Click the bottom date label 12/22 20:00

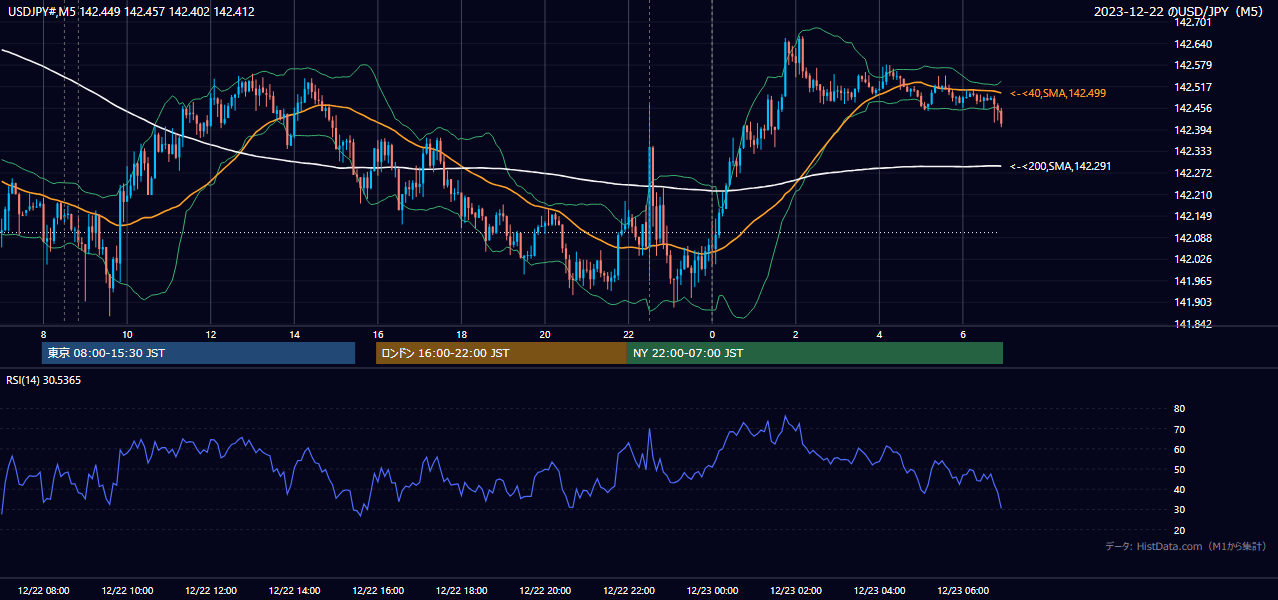pos(545,591)
